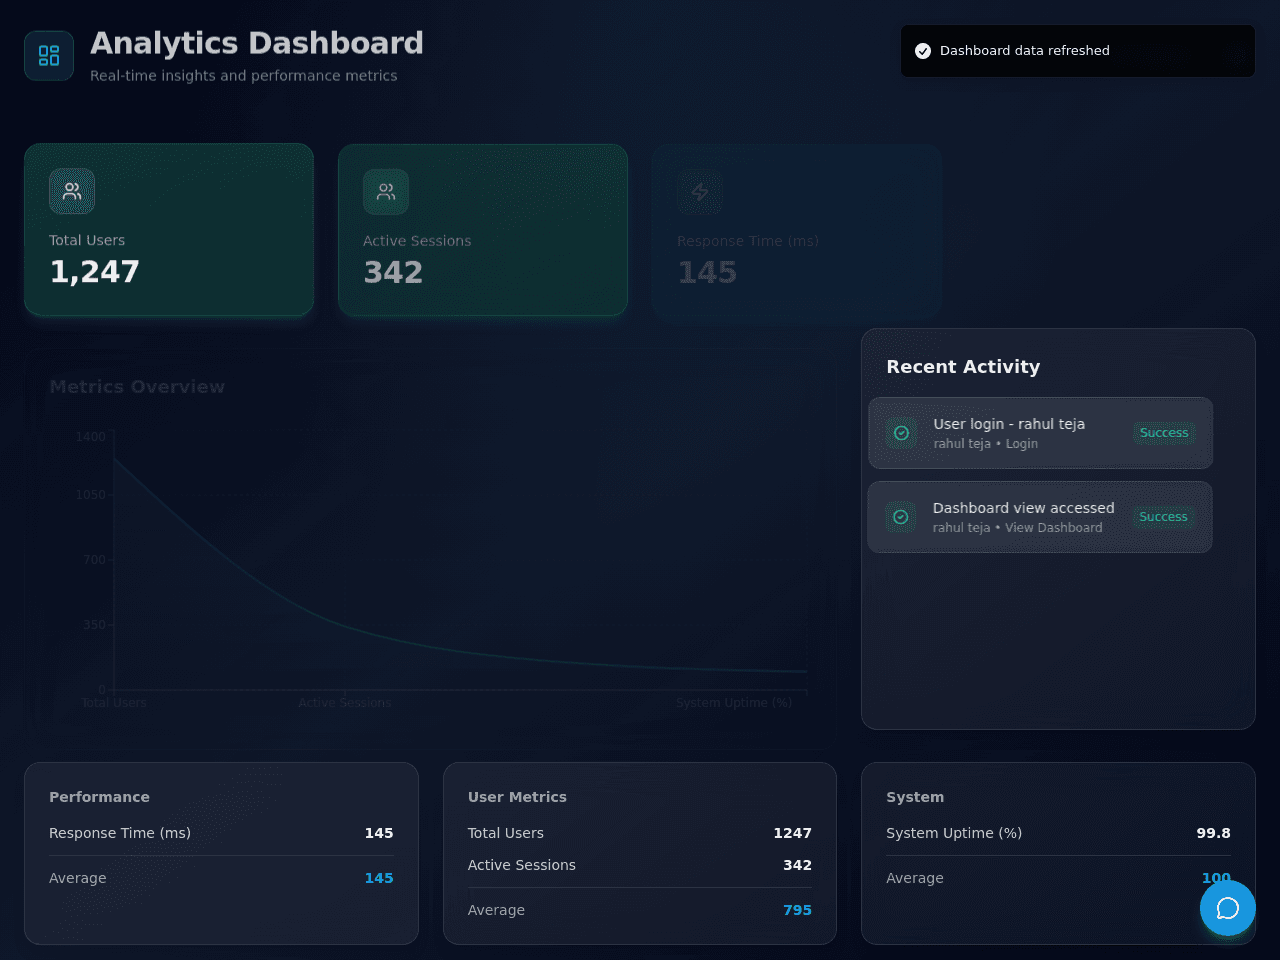Select the Dashboard view accessed activity row
This screenshot has height=960, width=1280.
(x=1040, y=517)
